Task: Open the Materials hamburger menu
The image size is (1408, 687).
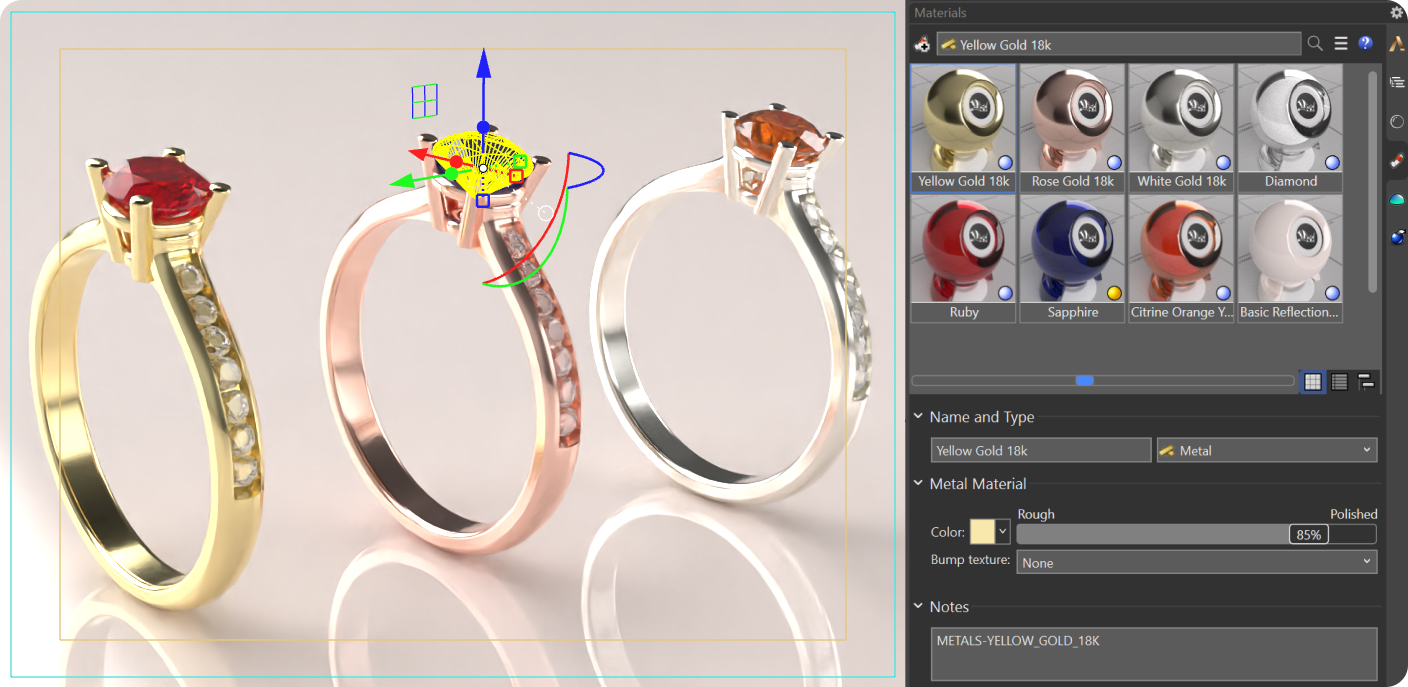Action: pyautogui.click(x=1341, y=44)
